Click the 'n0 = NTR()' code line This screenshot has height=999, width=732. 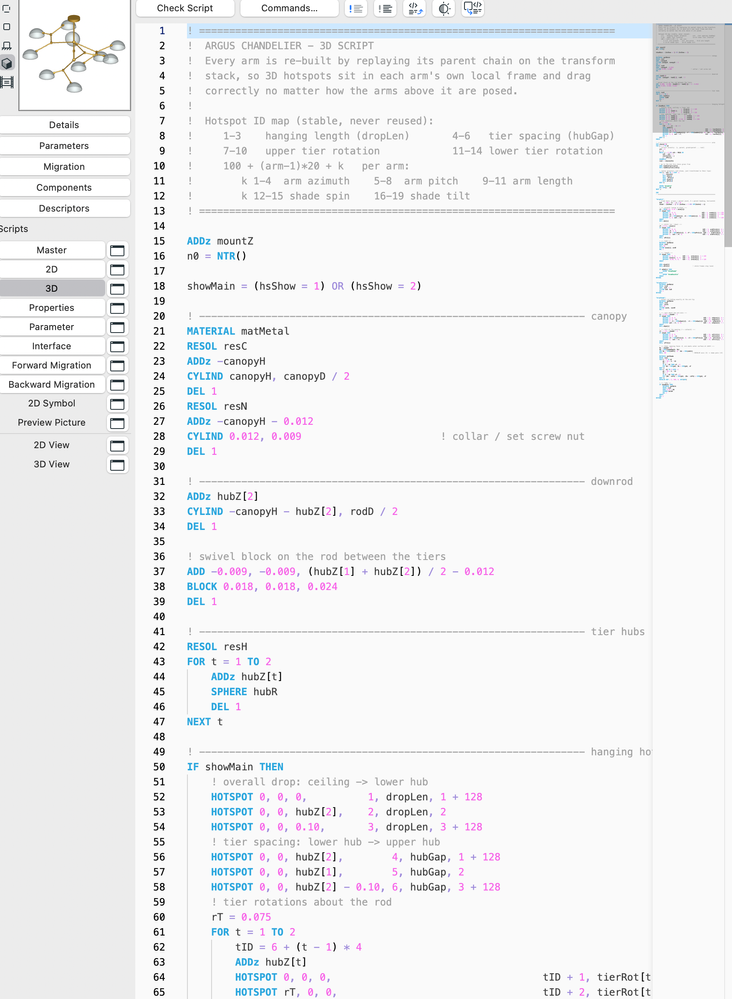click(217, 256)
